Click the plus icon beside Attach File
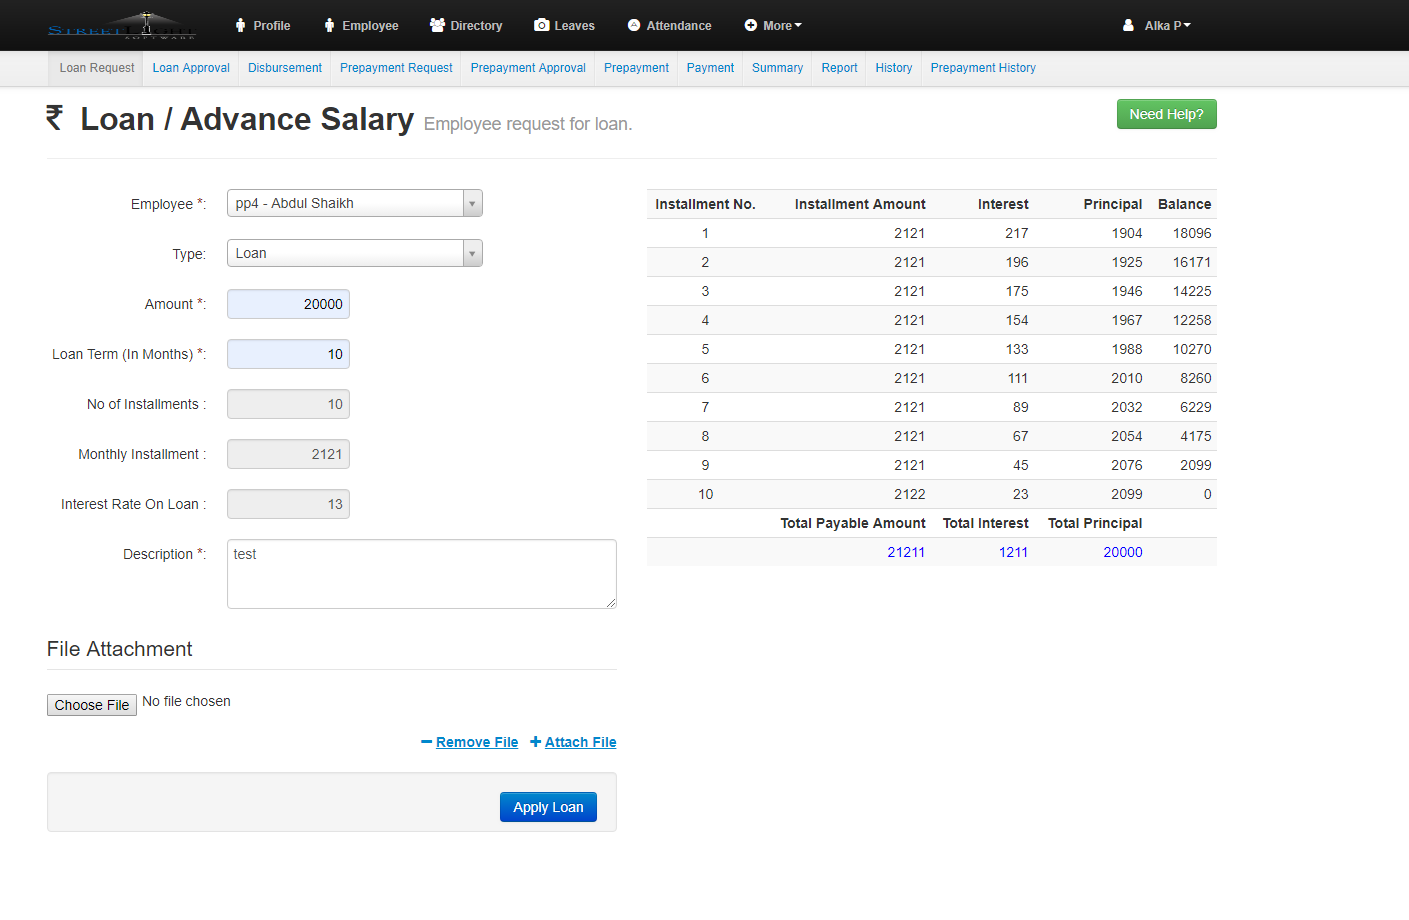 pos(535,742)
